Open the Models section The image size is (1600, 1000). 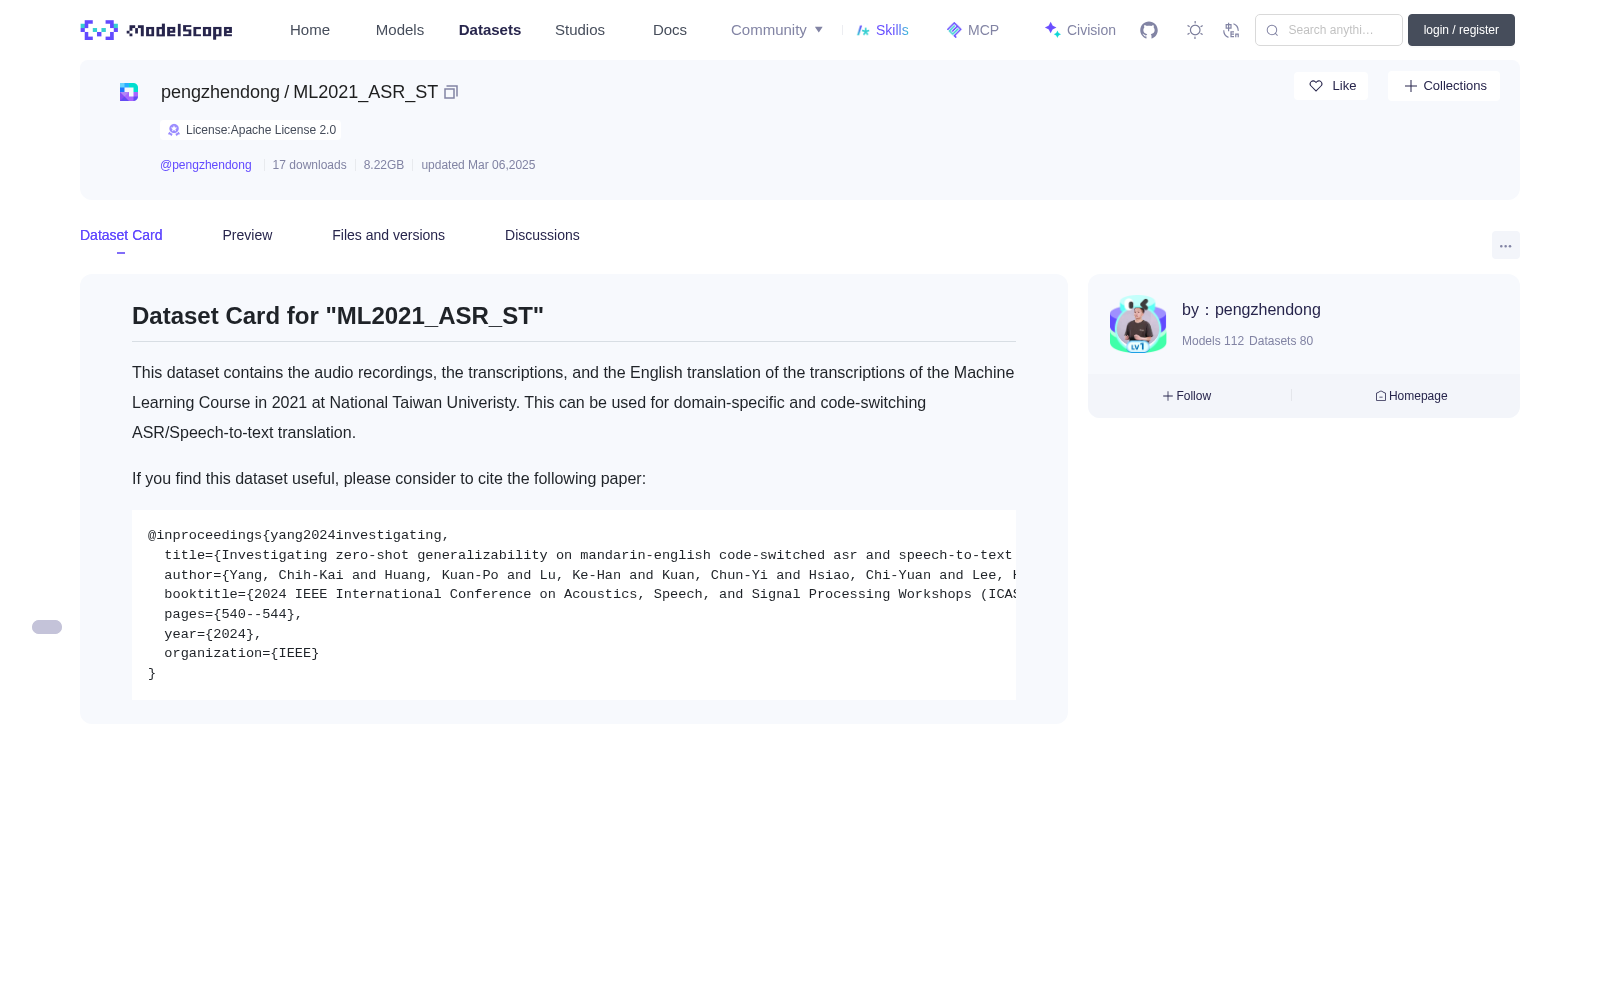tap(400, 30)
